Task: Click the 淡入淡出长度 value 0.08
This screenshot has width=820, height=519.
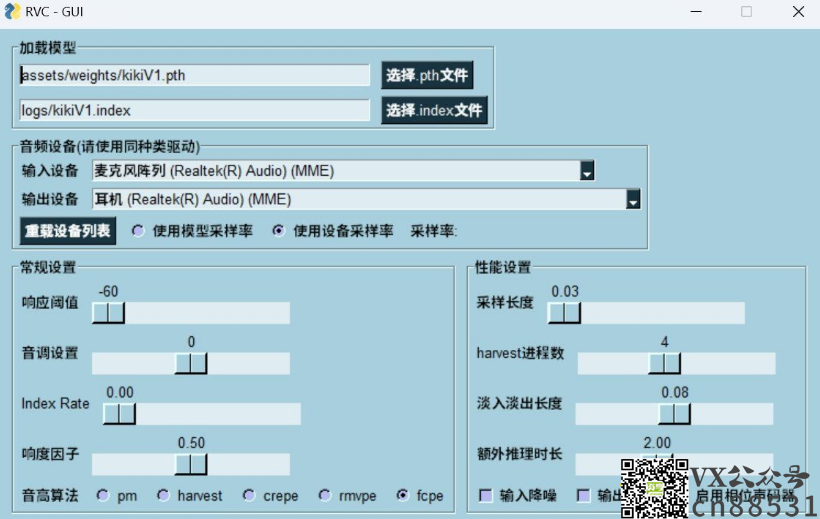Action: click(675, 392)
